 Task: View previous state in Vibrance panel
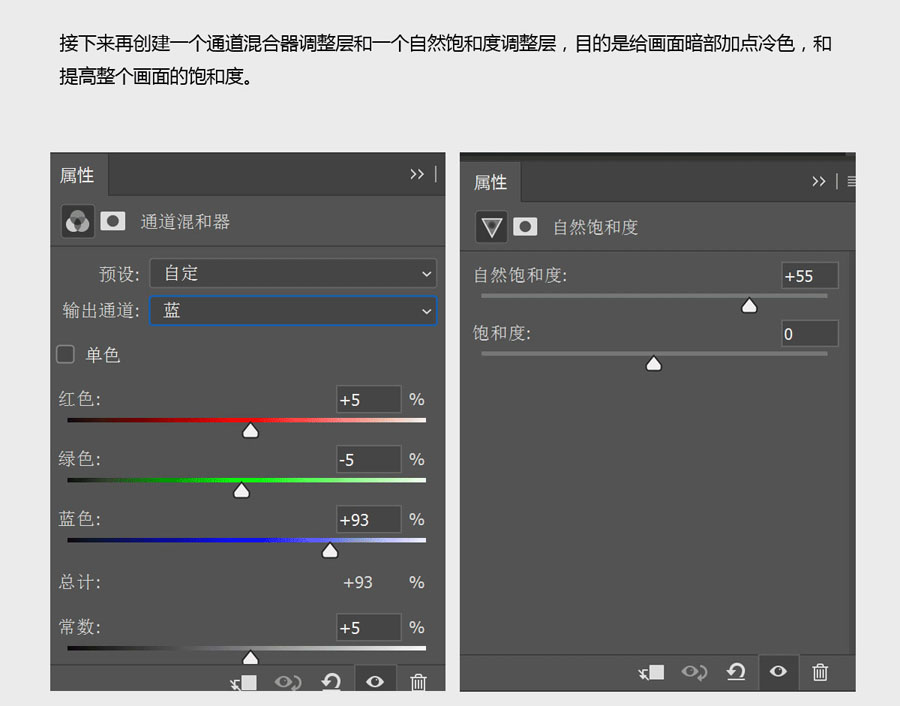point(694,672)
